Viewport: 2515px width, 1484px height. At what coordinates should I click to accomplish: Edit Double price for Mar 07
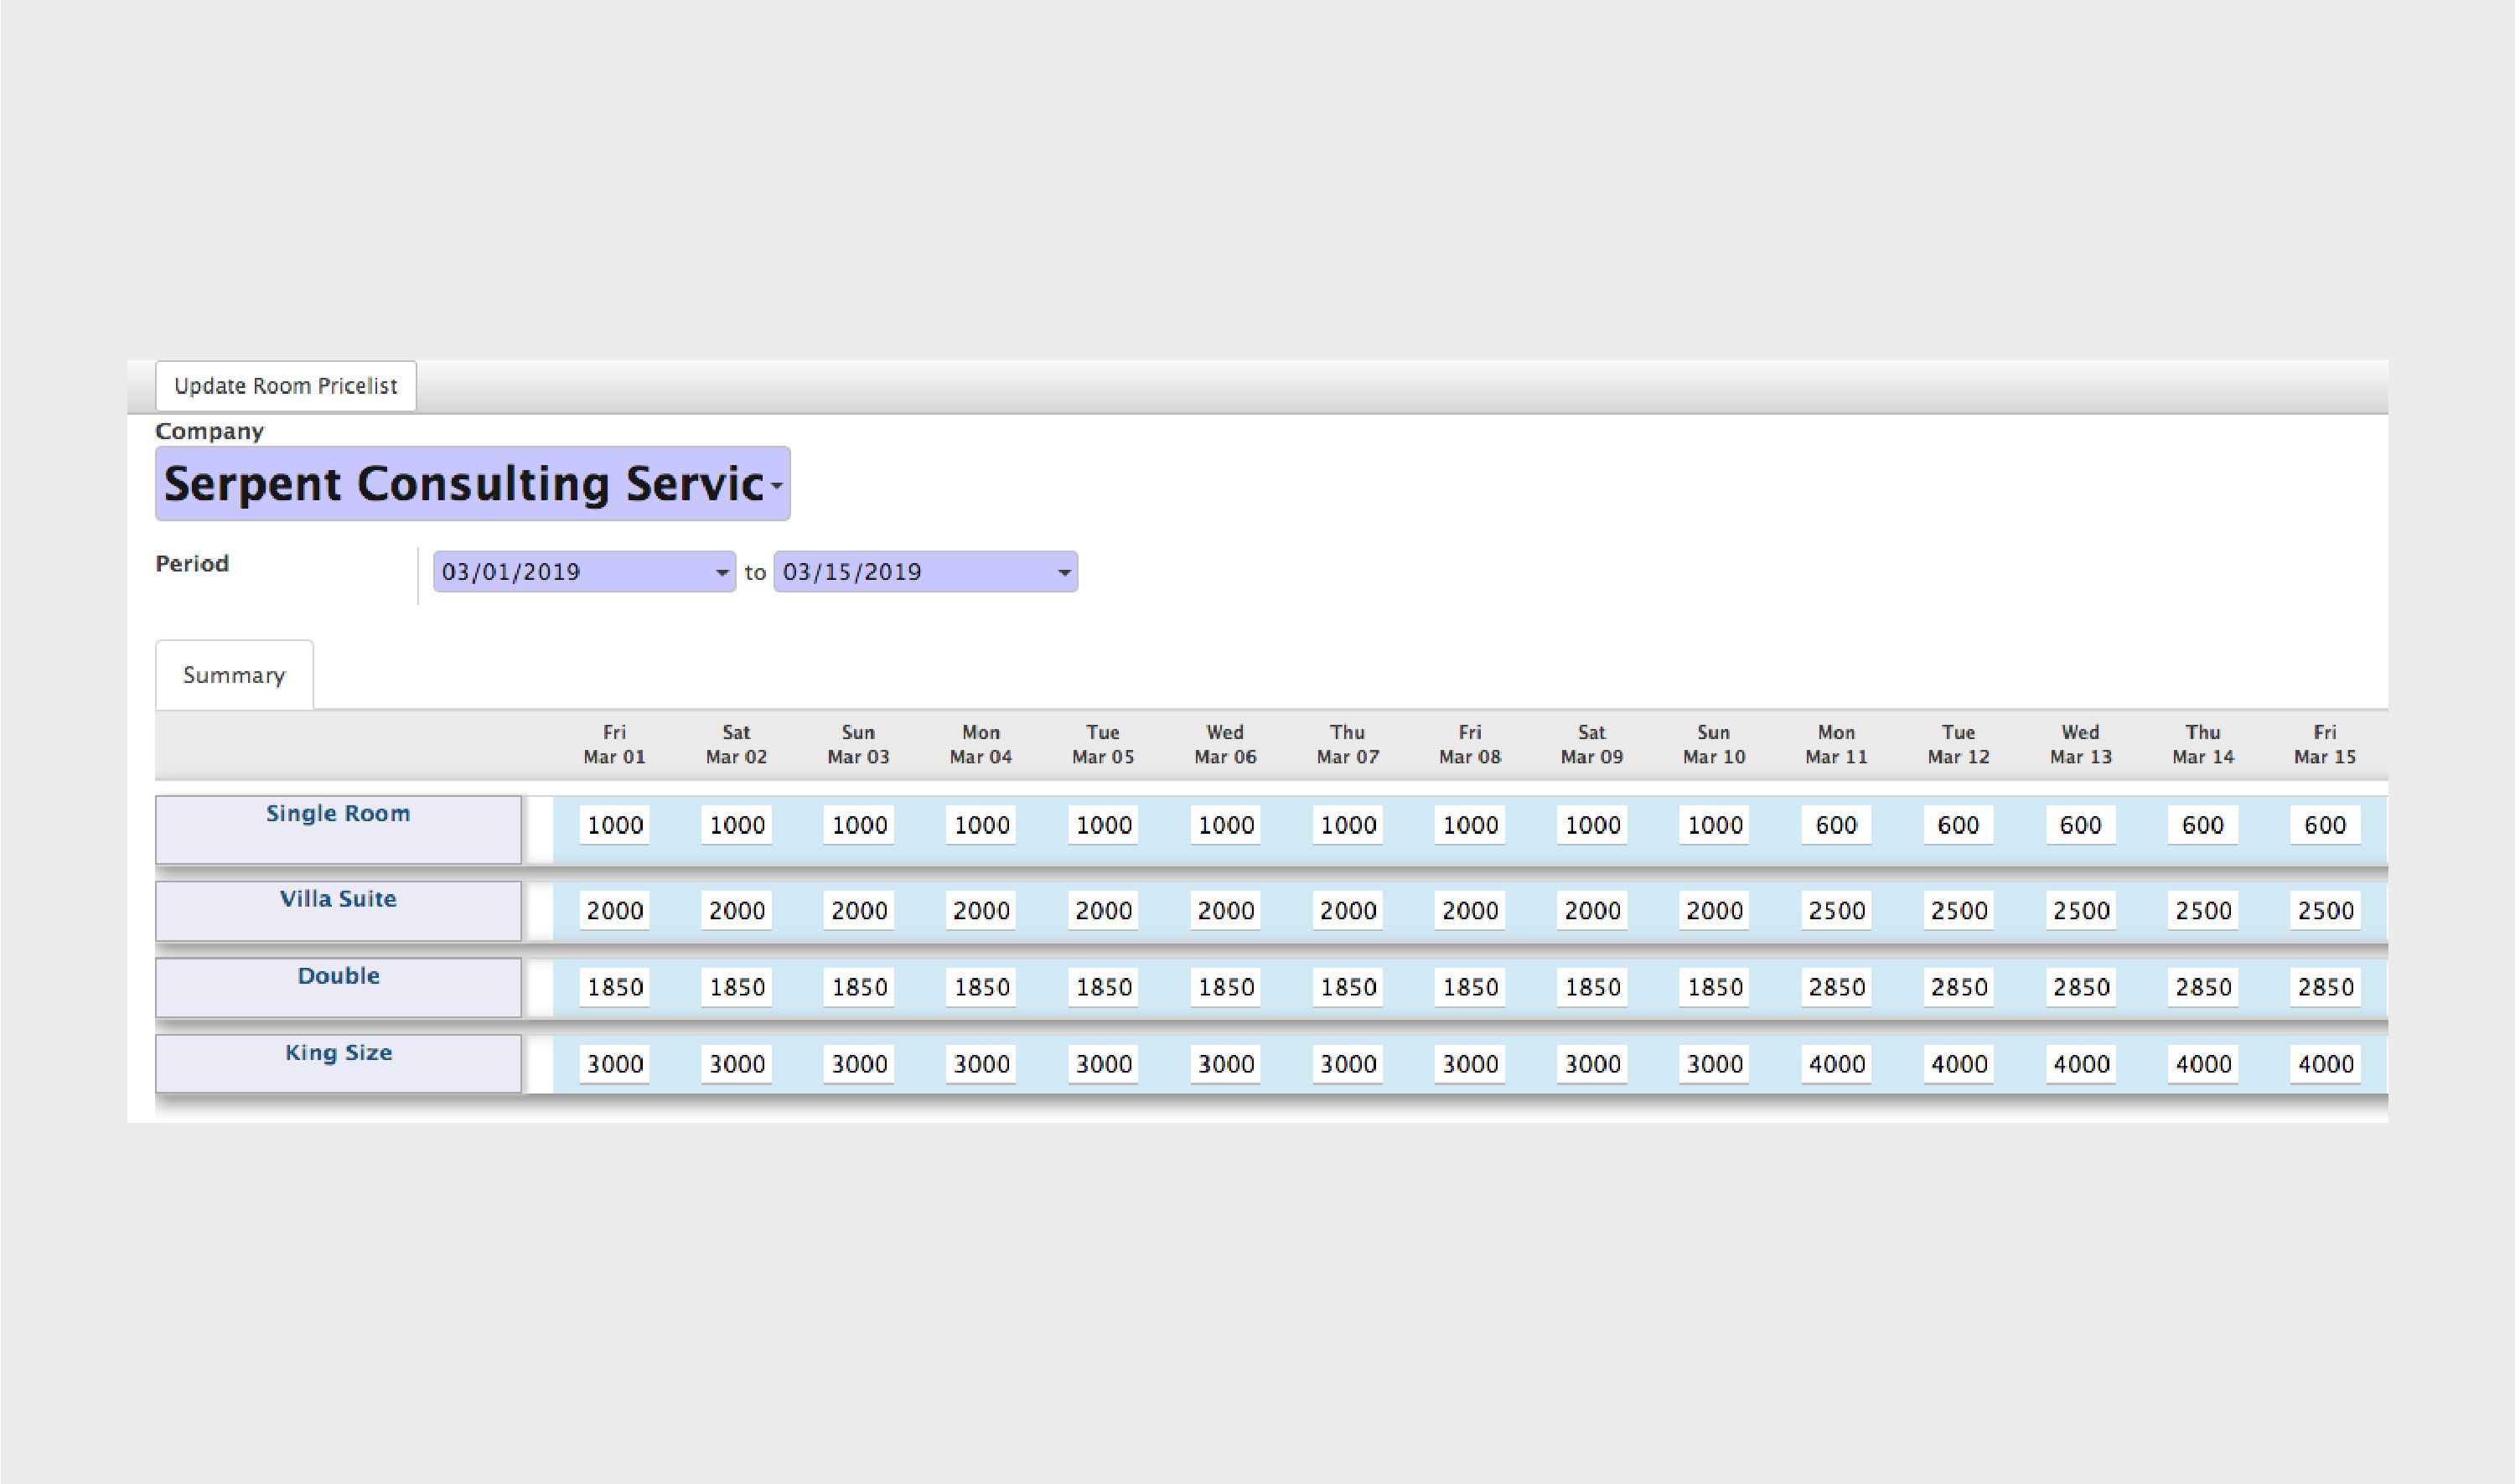pos(1347,987)
